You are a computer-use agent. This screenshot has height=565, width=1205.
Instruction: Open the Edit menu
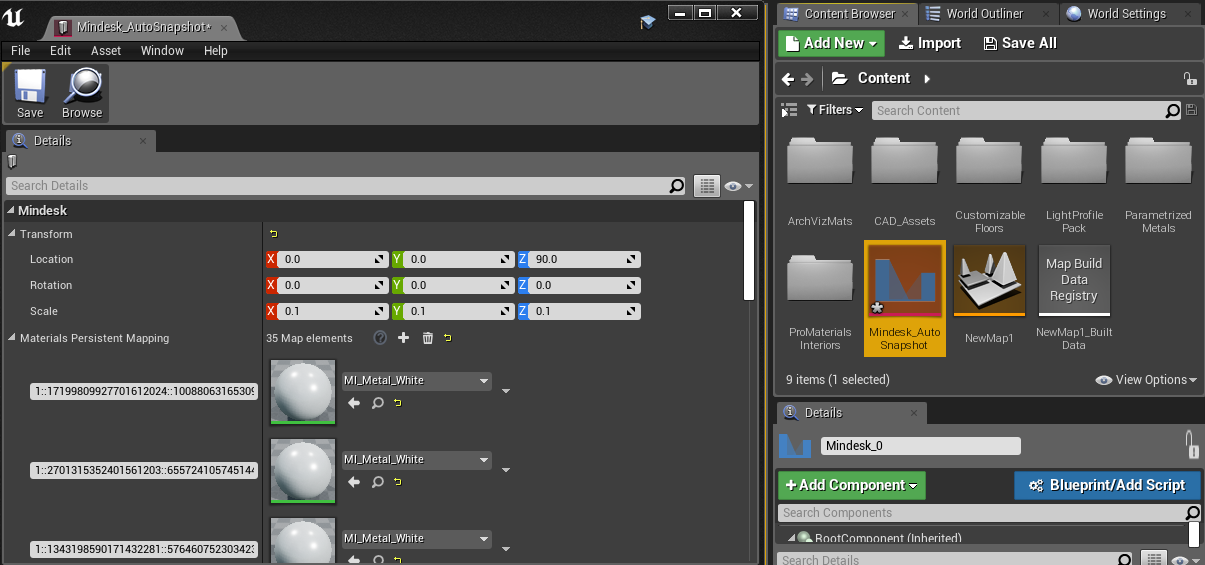pyautogui.click(x=61, y=51)
